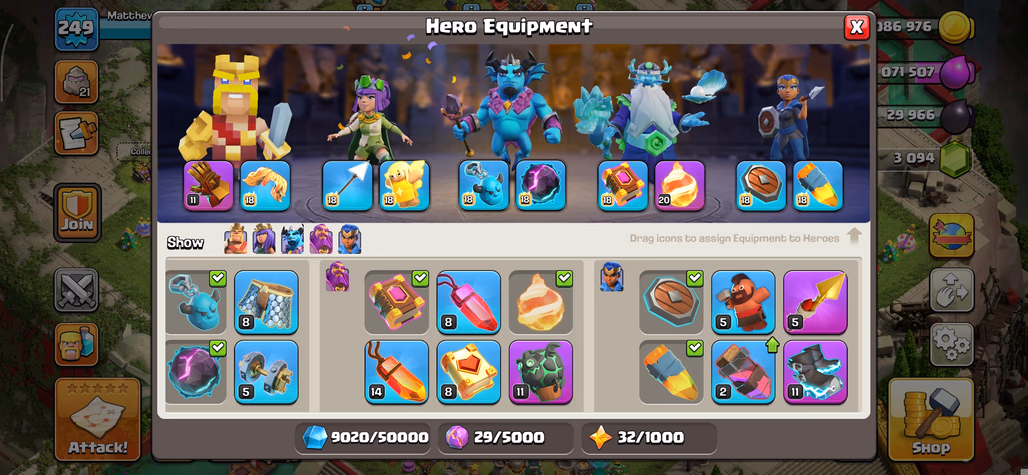This screenshot has height=475, width=1028.
Task: Pick the level 8 Healing Tome
Action: (468, 371)
